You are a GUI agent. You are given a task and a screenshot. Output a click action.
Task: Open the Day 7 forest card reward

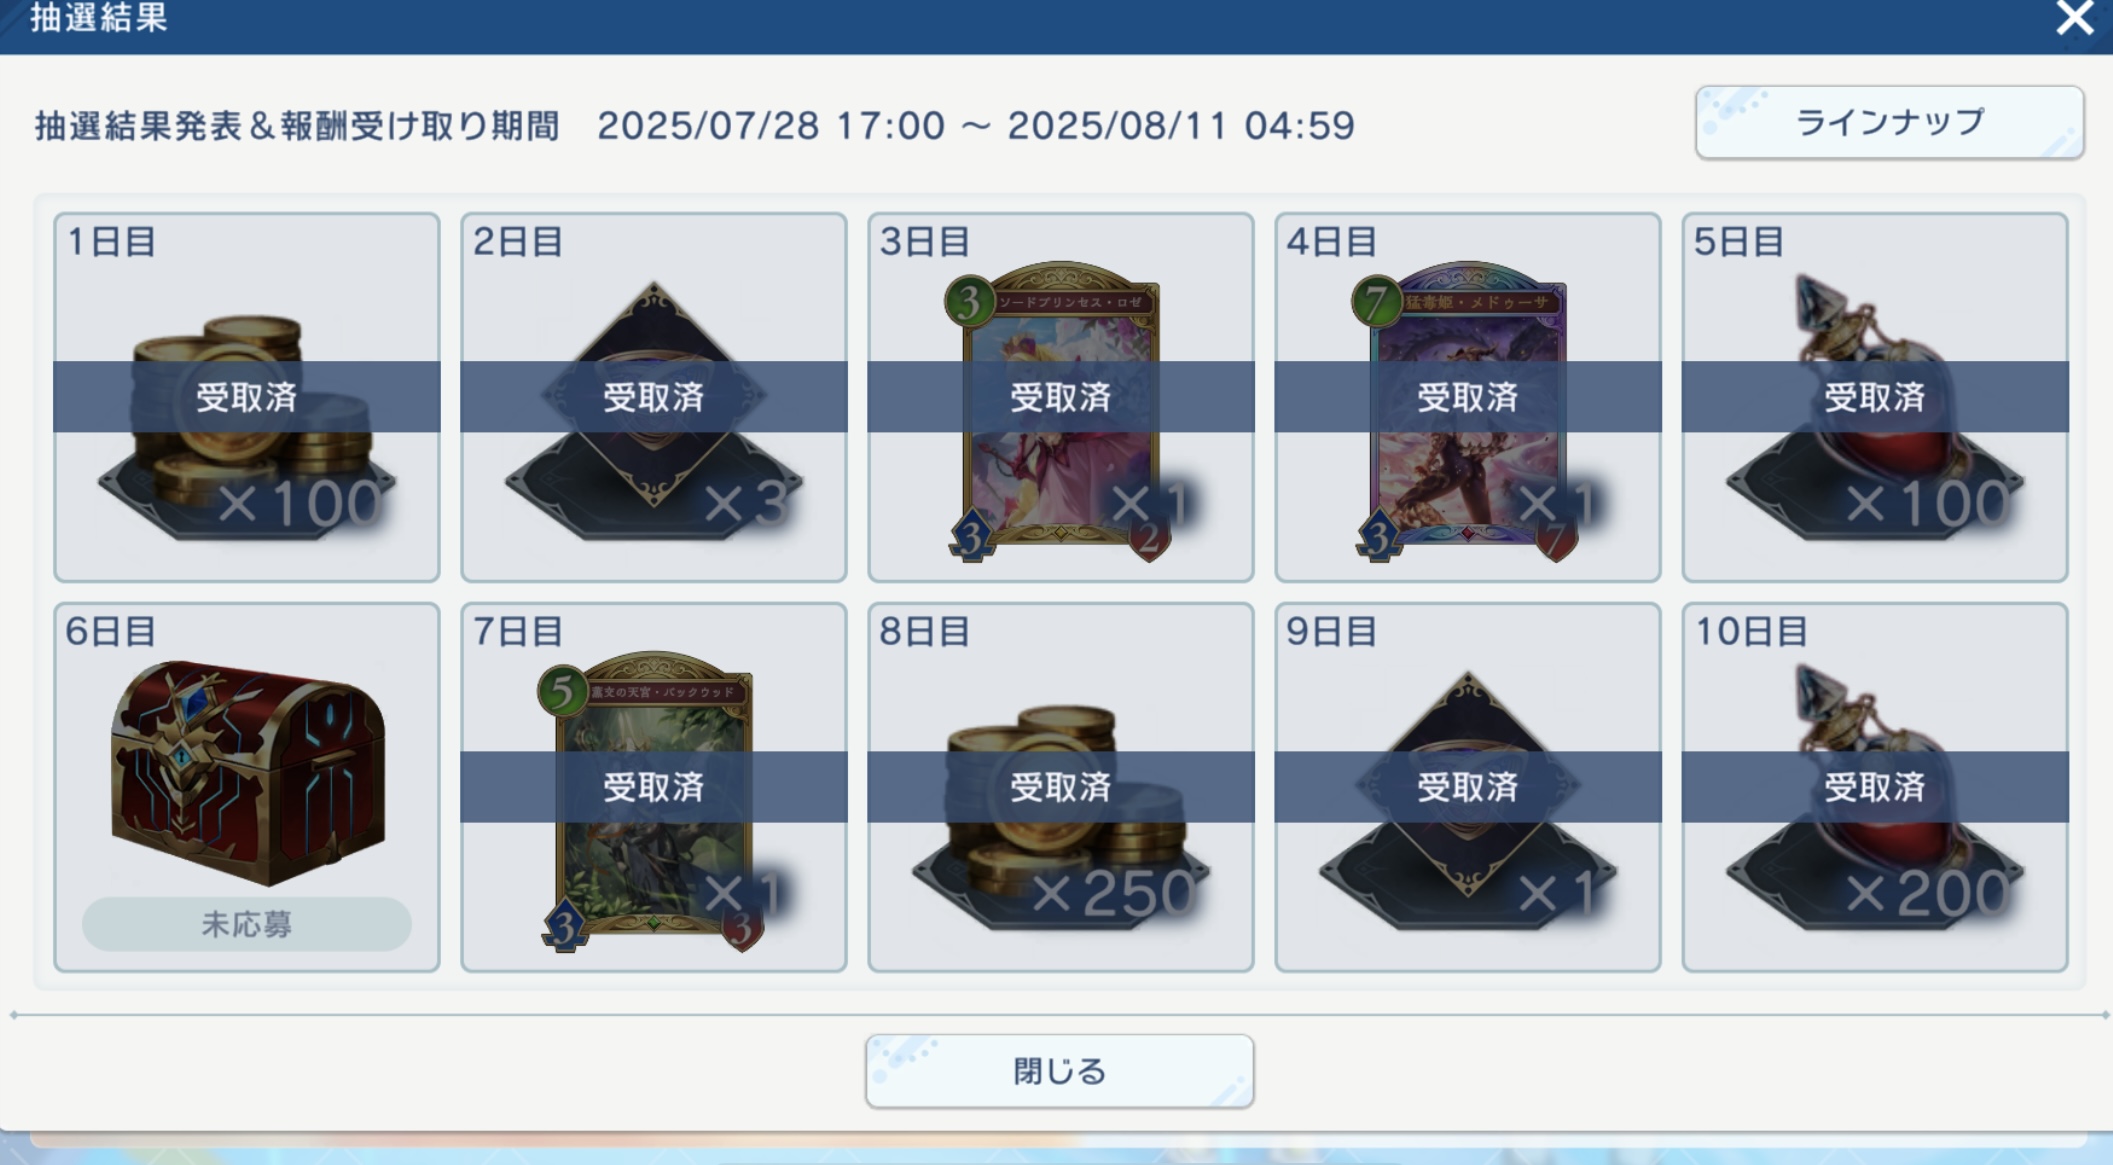click(653, 802)
